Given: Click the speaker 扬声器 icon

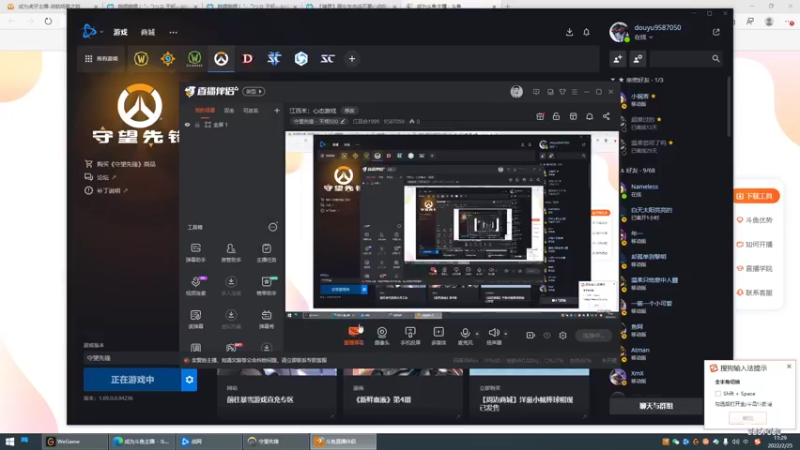Looking at the screenshot, I should point(493,335).
